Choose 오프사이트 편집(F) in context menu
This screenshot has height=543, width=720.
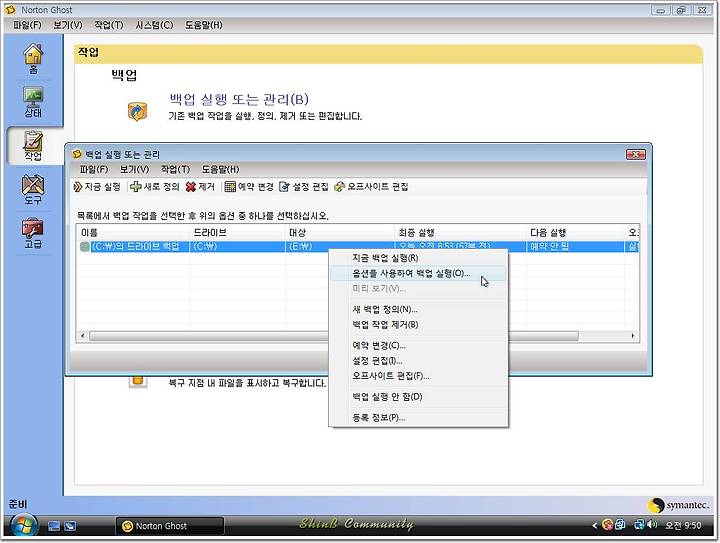click(x=418, y=376)
